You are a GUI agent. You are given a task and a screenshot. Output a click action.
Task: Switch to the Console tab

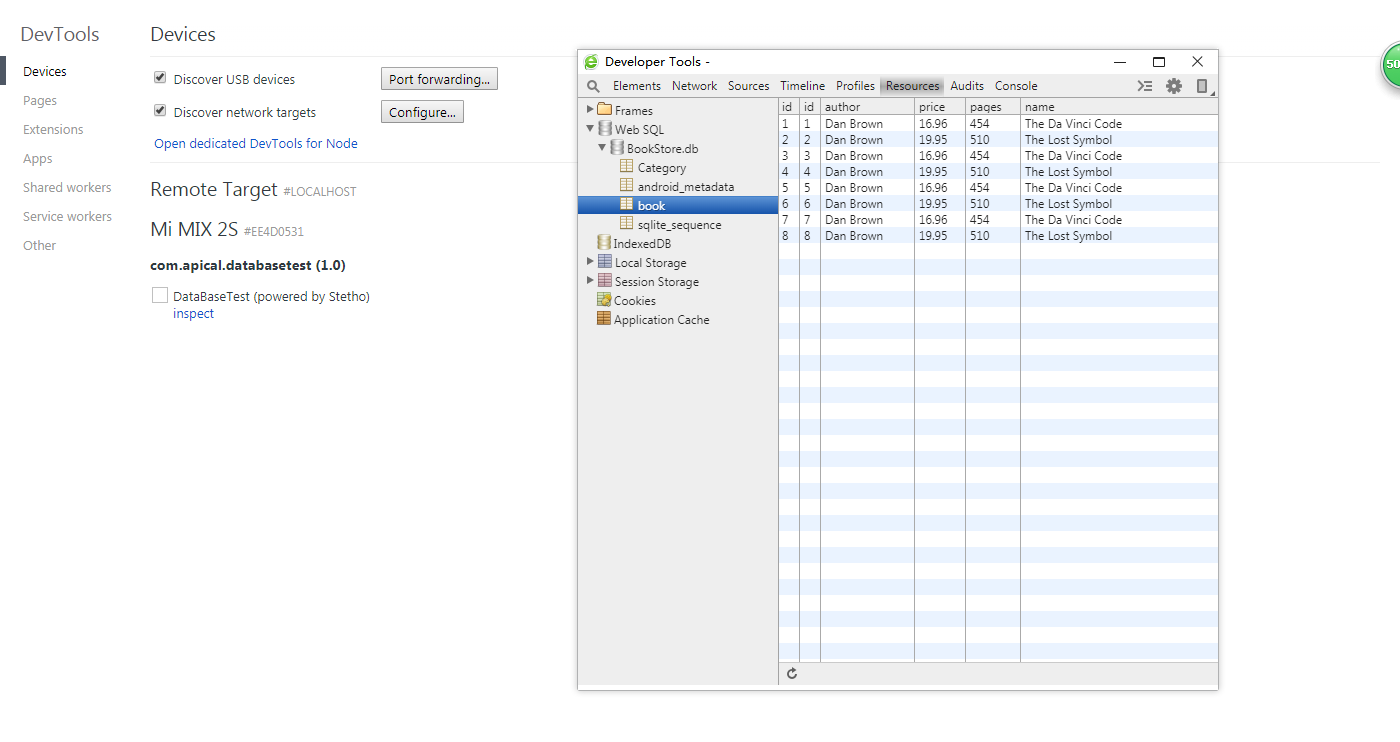pyautogui.click(x=1016, y=86)
